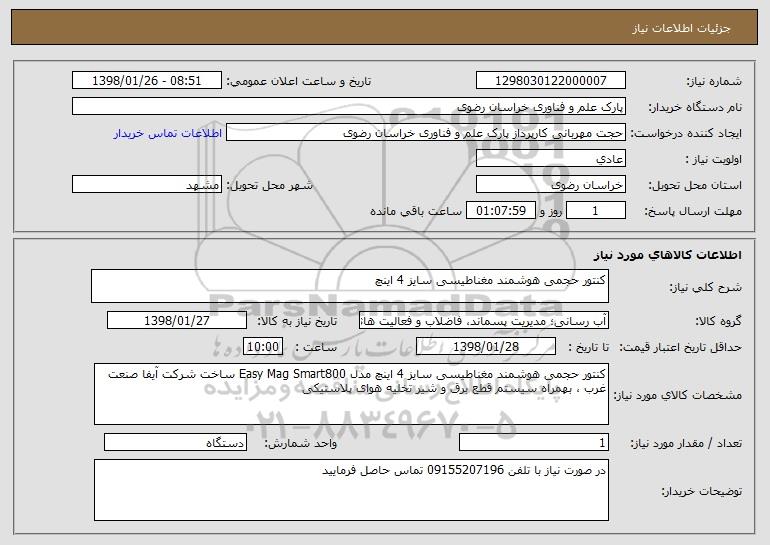Click the واحد شمارش label
Screen dimensions: 770x545
click(301, 443)
